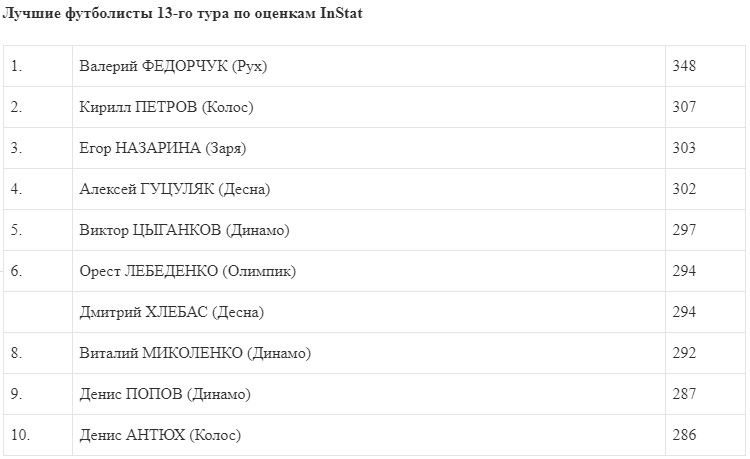Click the score value 307
The width and height of the screenshot is (750, 459).
[684, 107]
